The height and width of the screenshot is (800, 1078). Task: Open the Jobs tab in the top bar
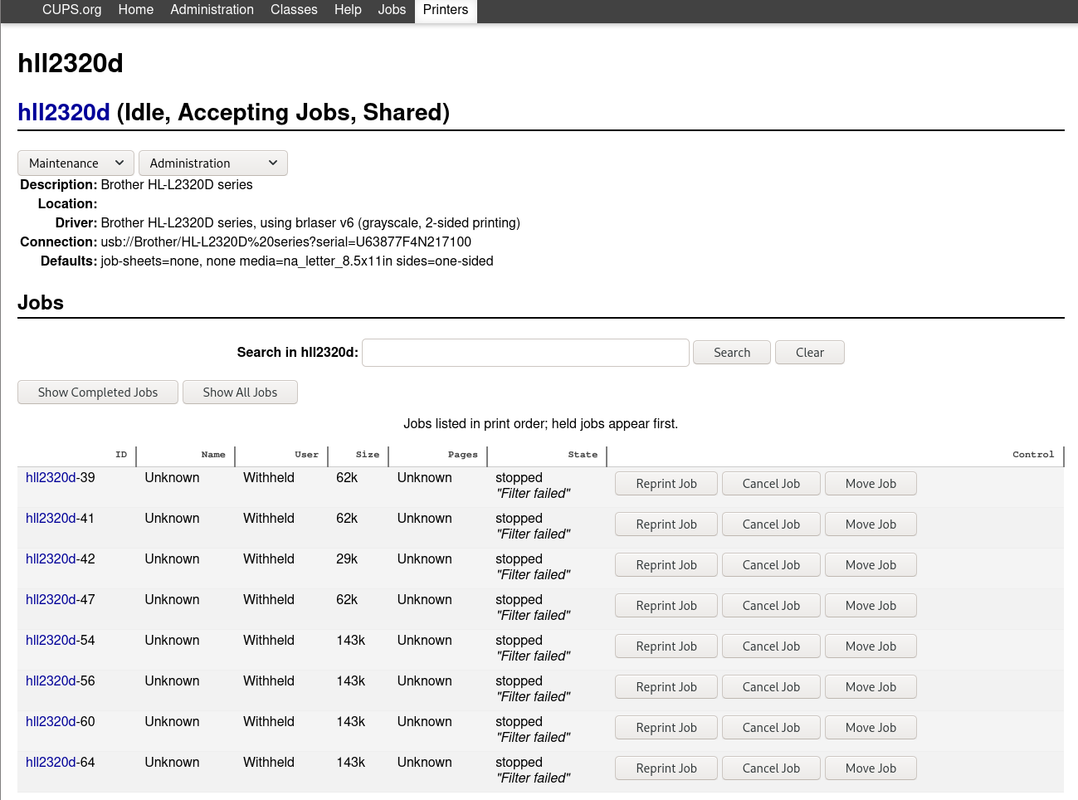click(392, 10)
